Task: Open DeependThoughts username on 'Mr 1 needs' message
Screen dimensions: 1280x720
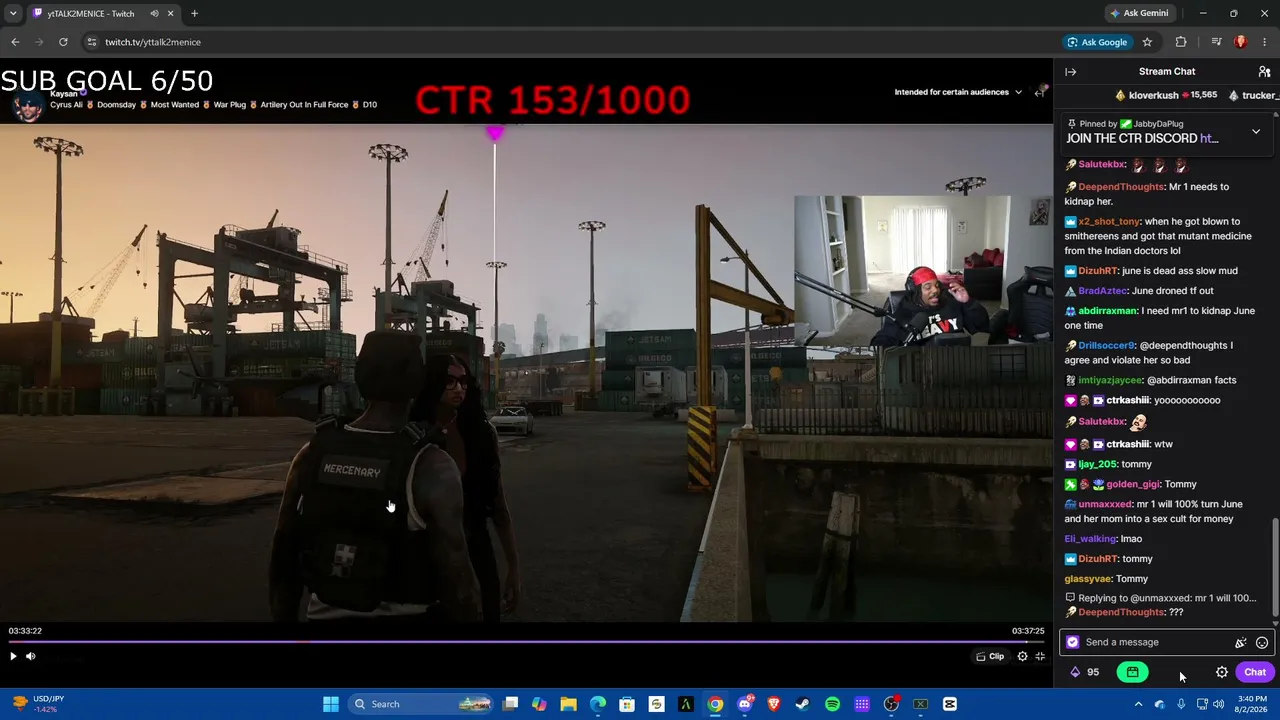Action: (1121, 187)
